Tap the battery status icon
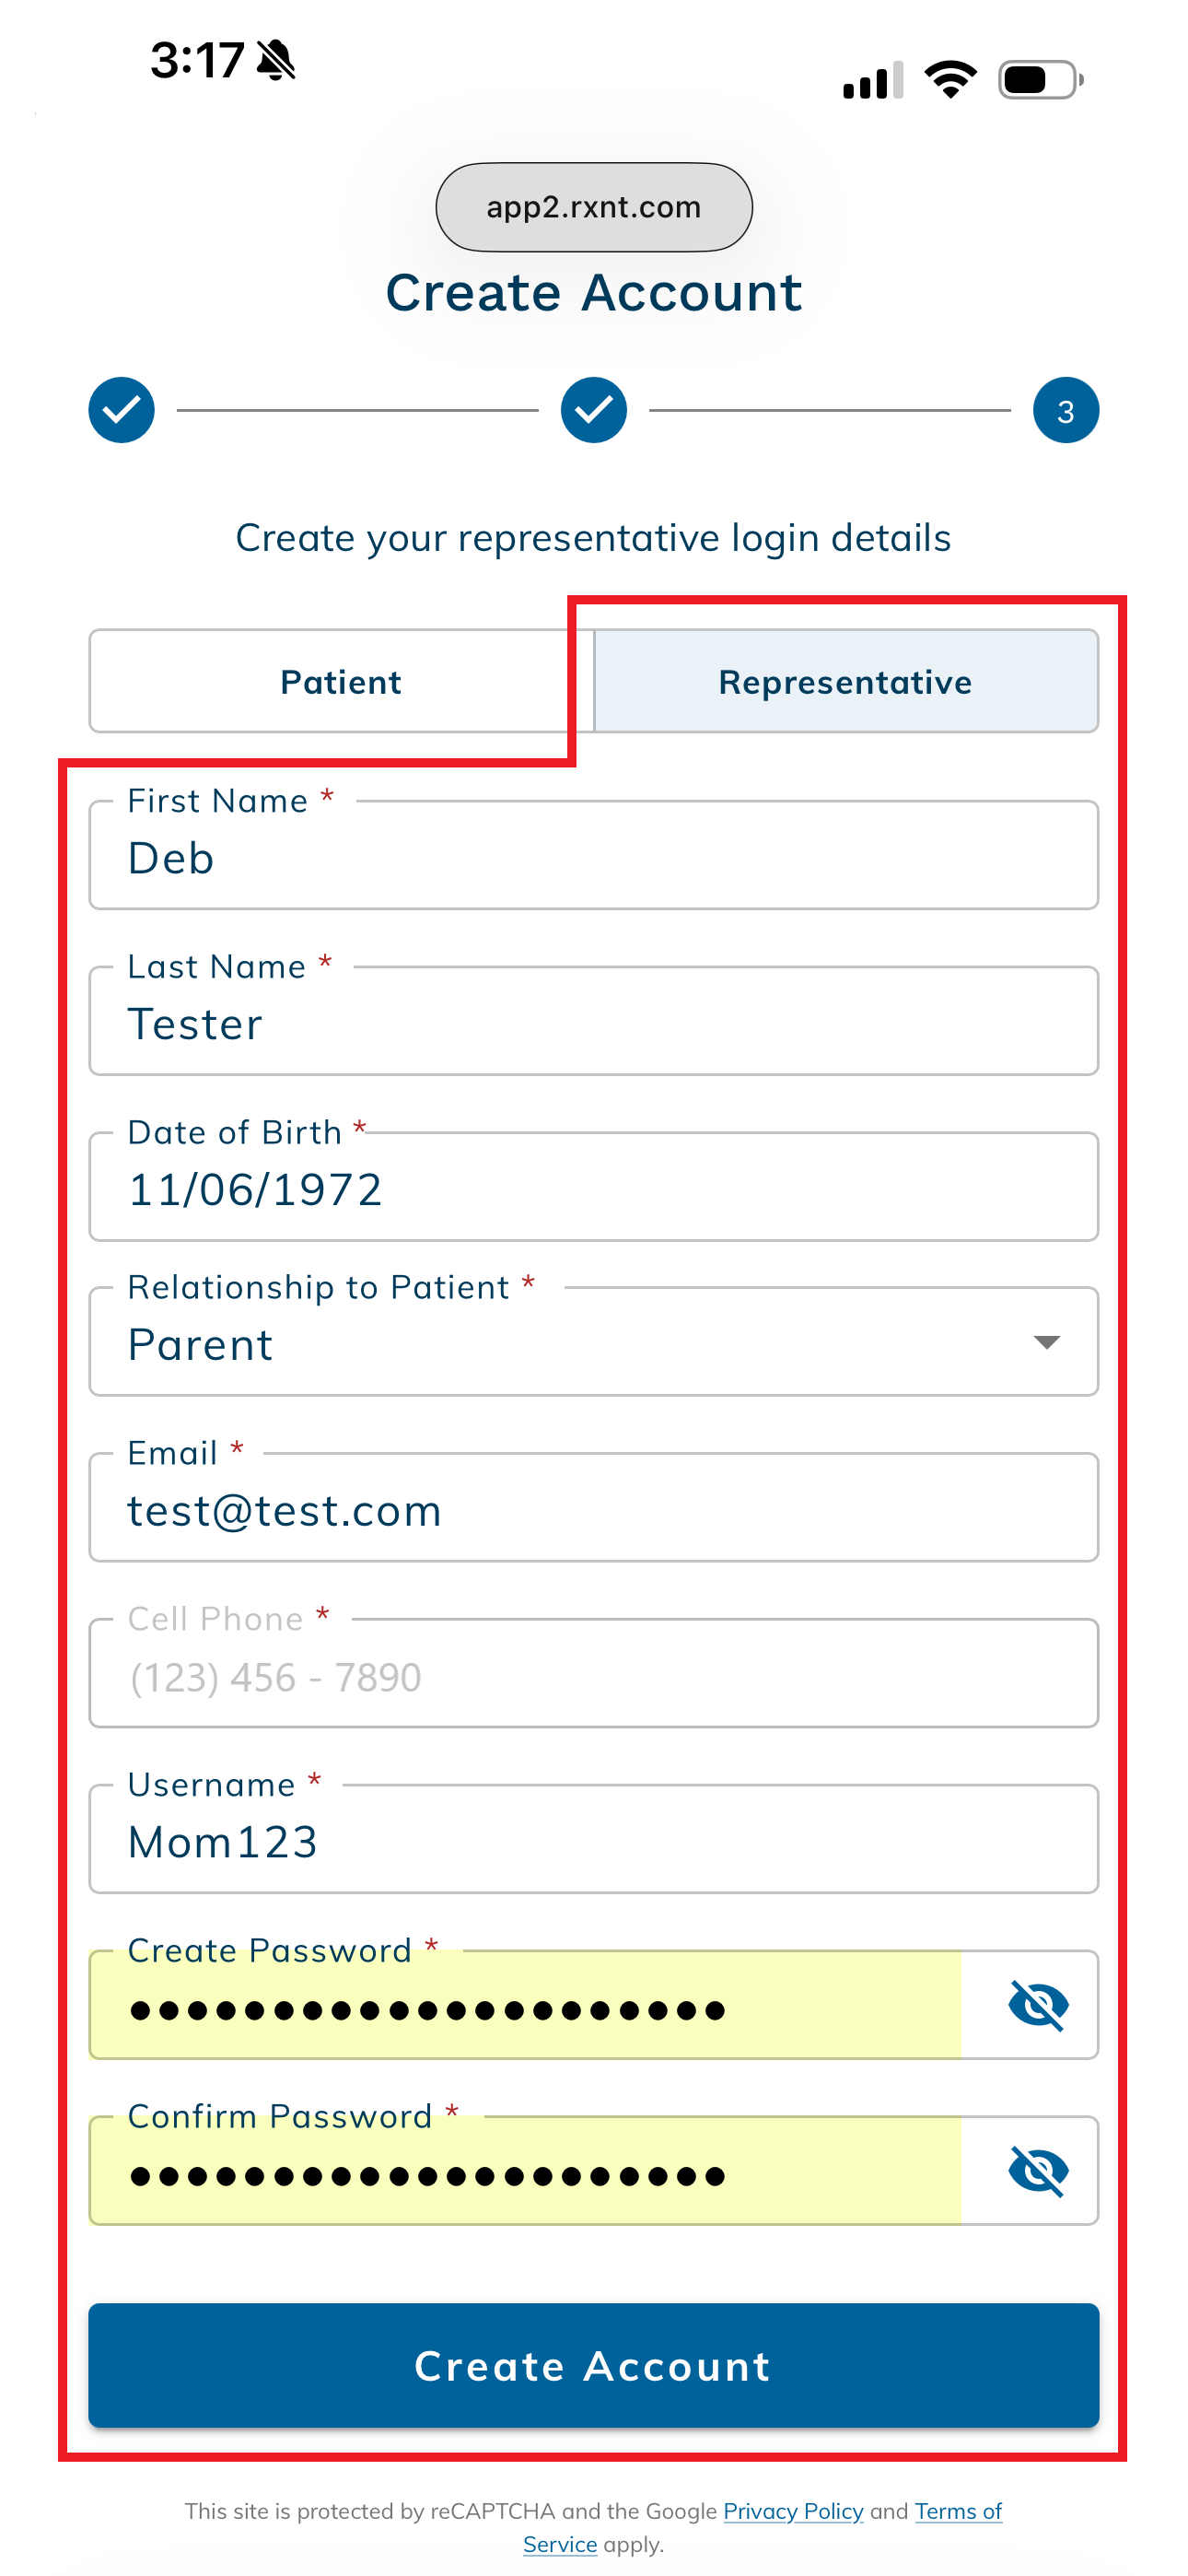This screenshot has height=2576, width=1188. [x=1040, y=79]
